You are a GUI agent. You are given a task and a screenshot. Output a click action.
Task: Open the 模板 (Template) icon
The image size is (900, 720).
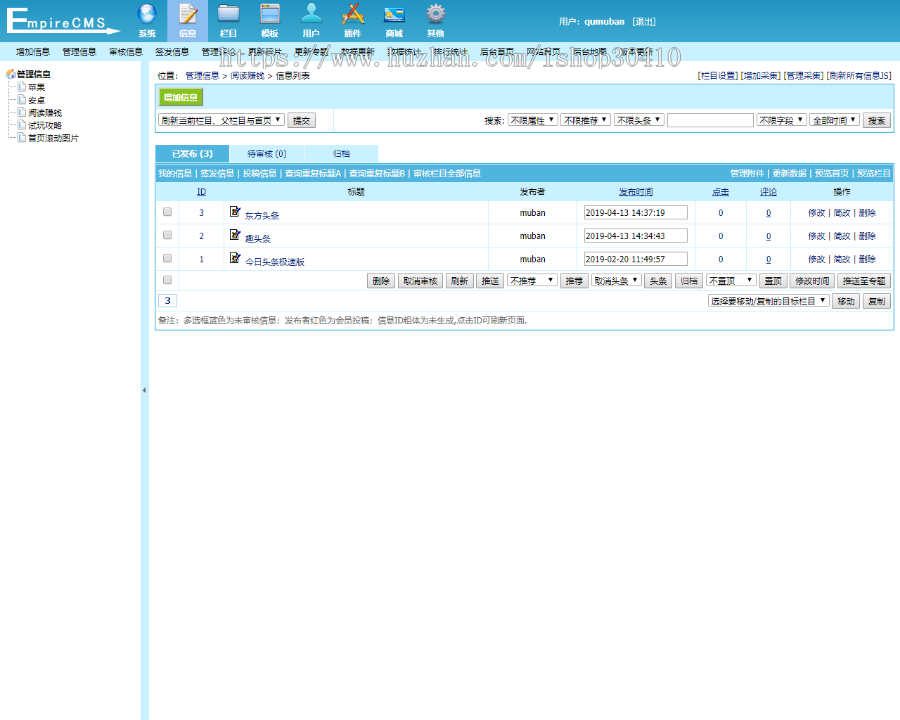click(x=270, y=15)
